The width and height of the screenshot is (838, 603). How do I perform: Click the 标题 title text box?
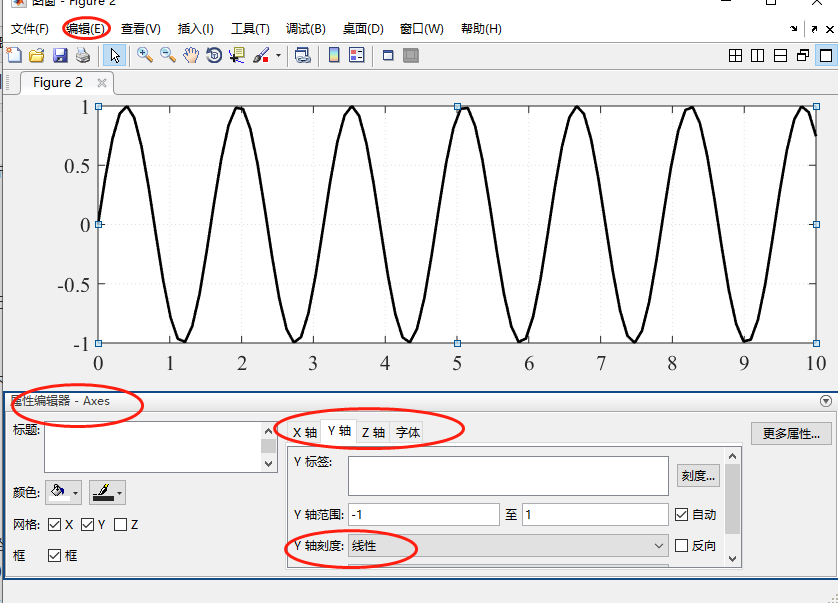(153, 447)
